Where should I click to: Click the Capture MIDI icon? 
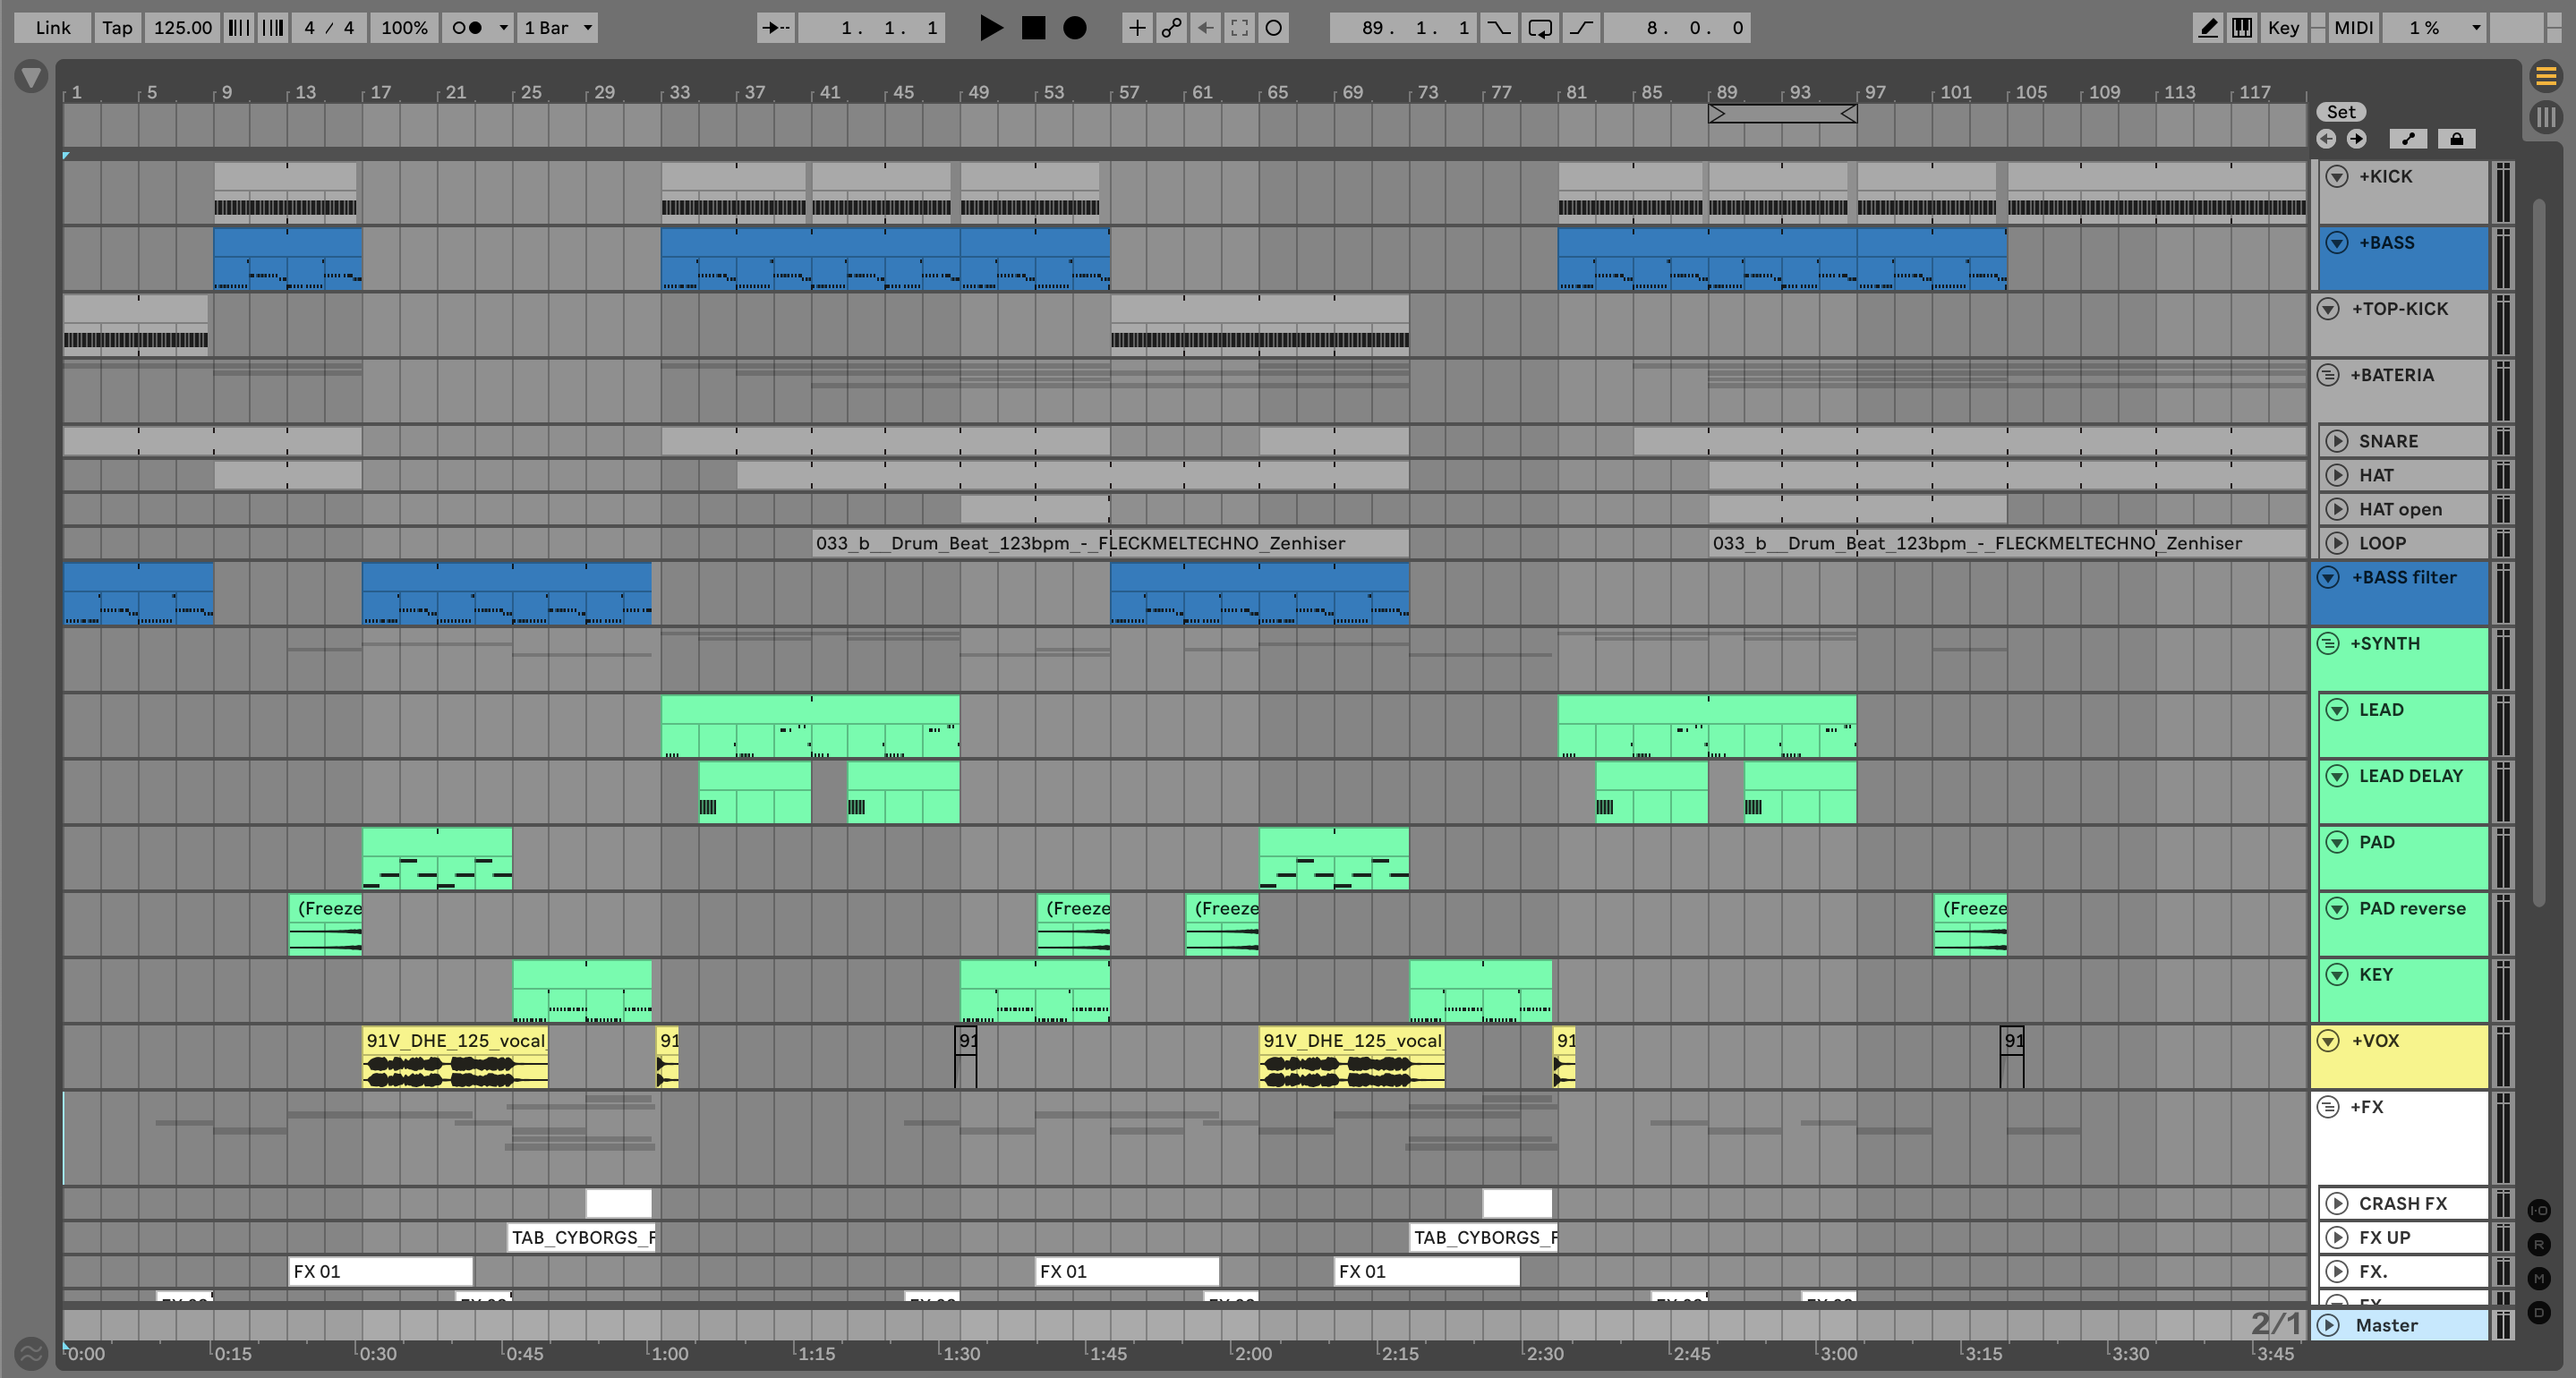pyautogui.click(x=1239, y=28)
